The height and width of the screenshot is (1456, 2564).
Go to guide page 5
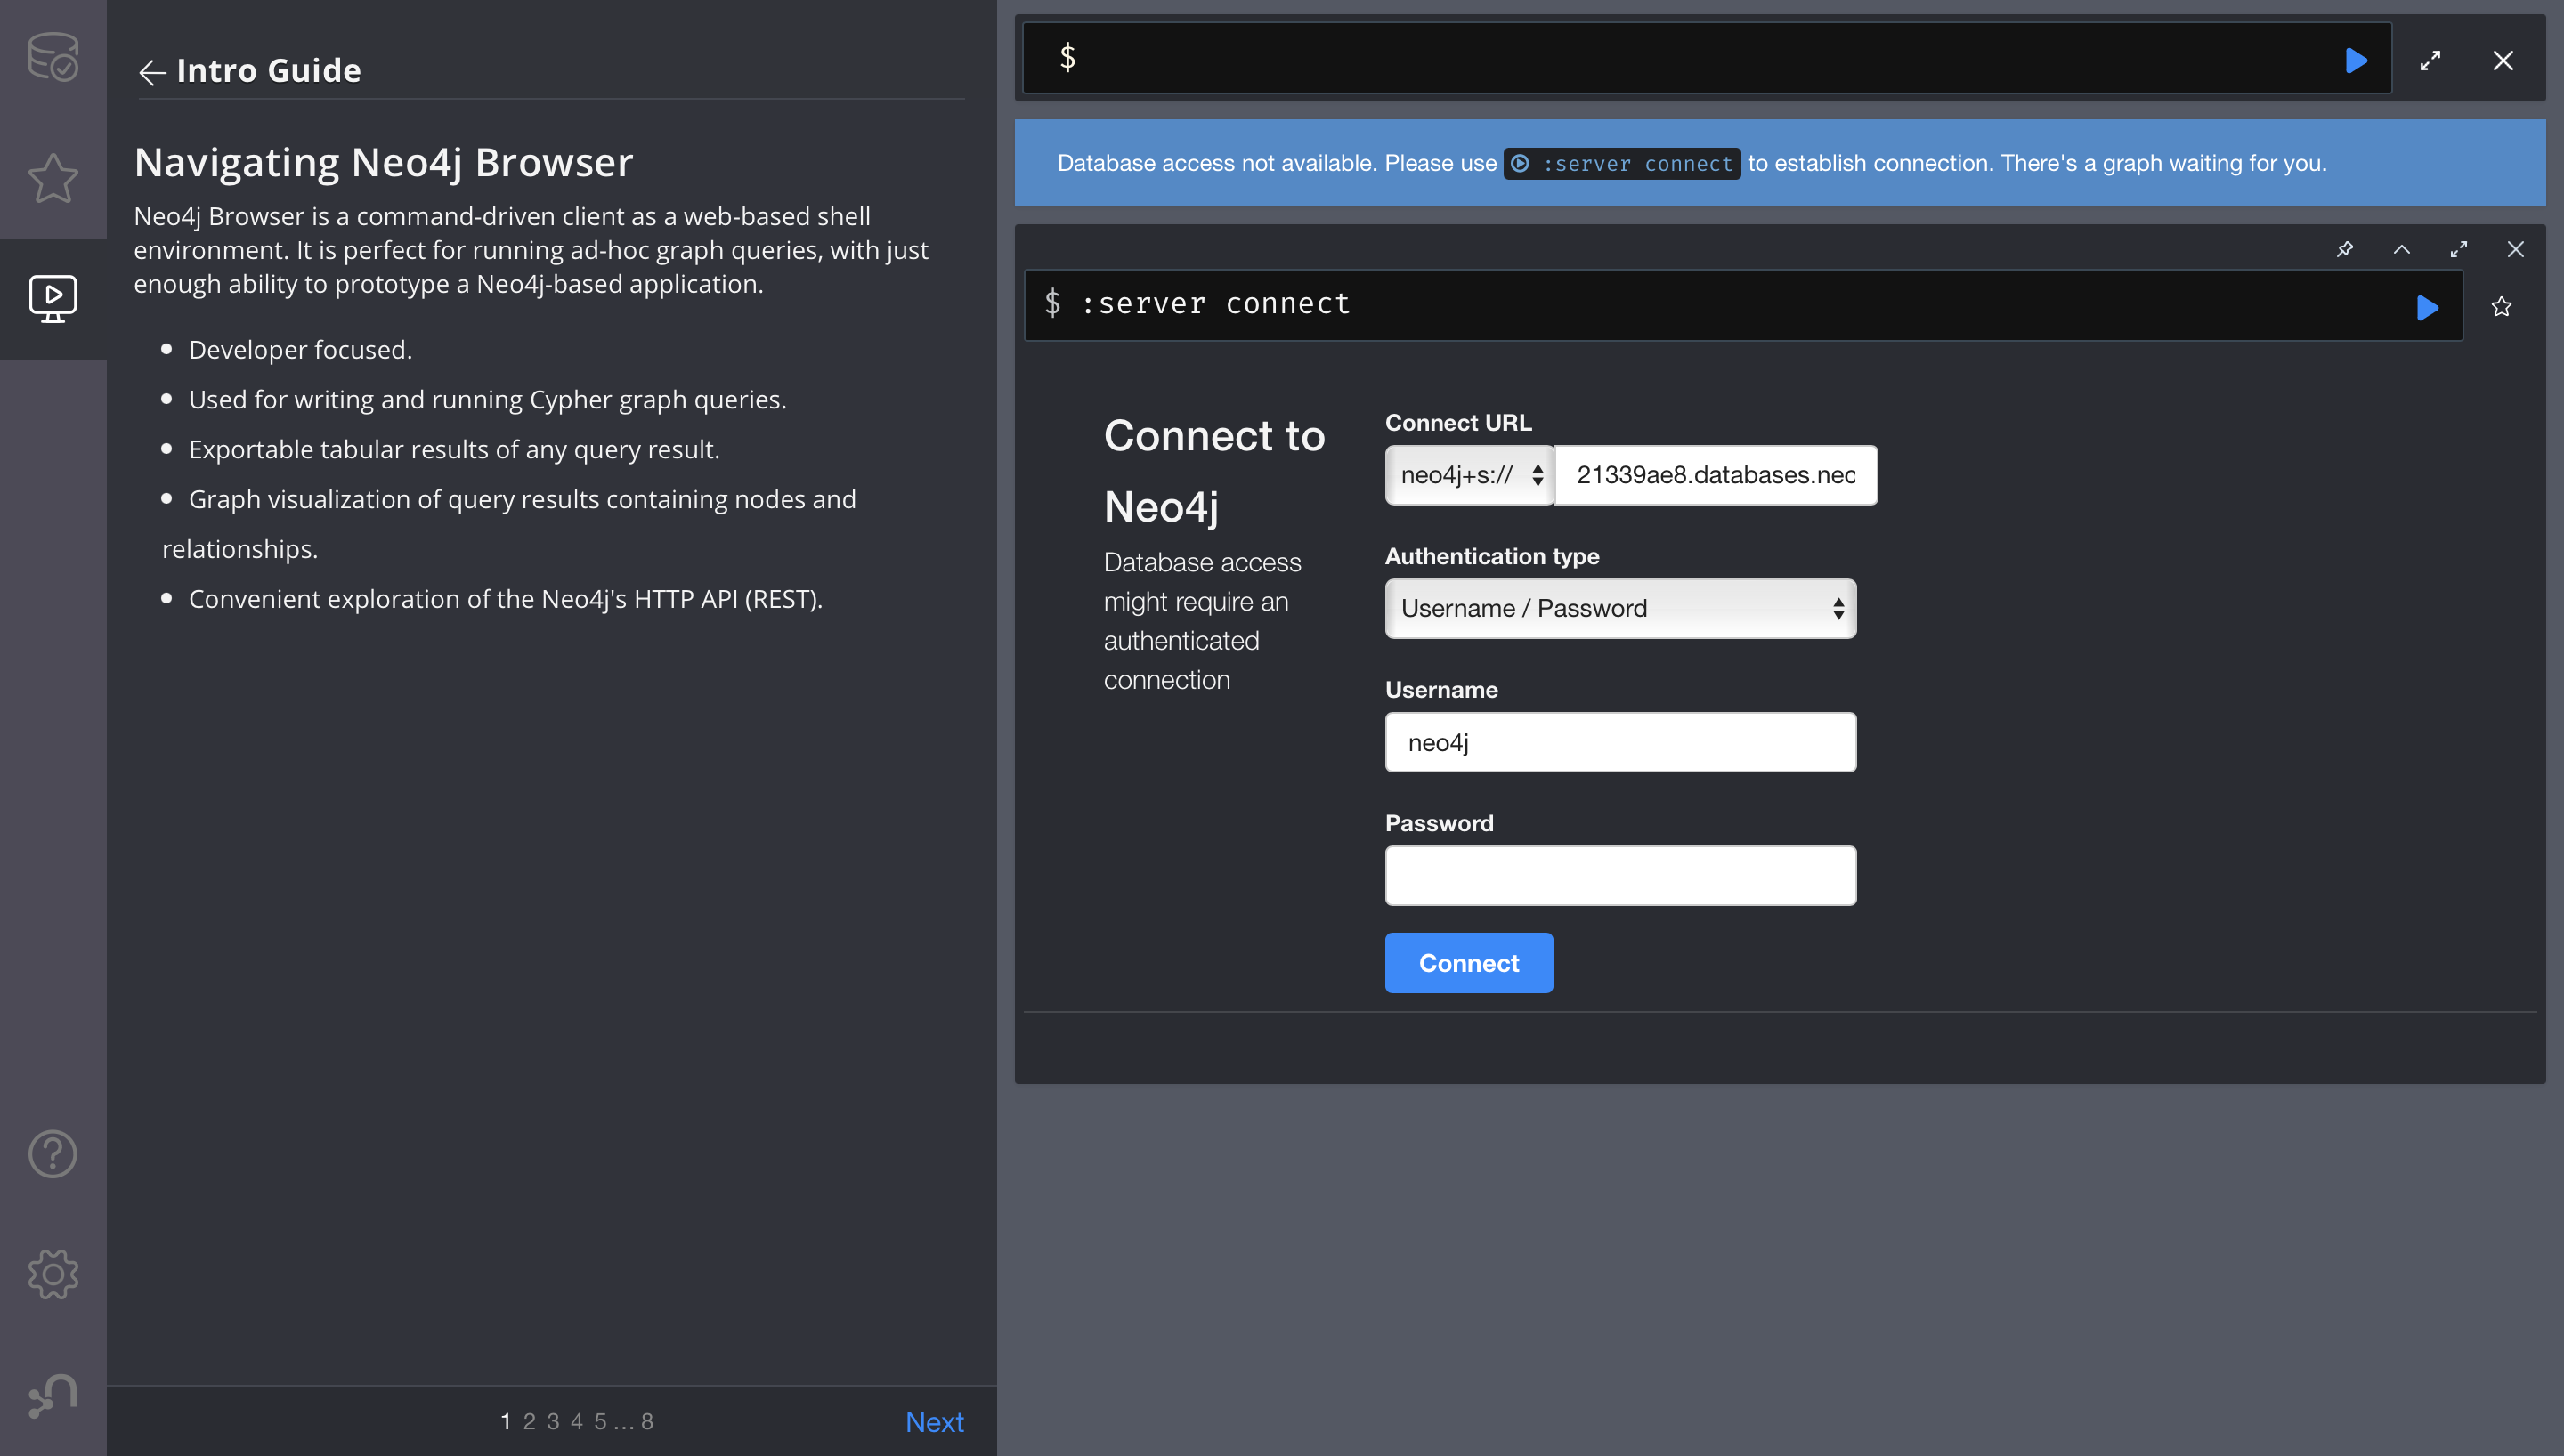tap(600, 1421)
